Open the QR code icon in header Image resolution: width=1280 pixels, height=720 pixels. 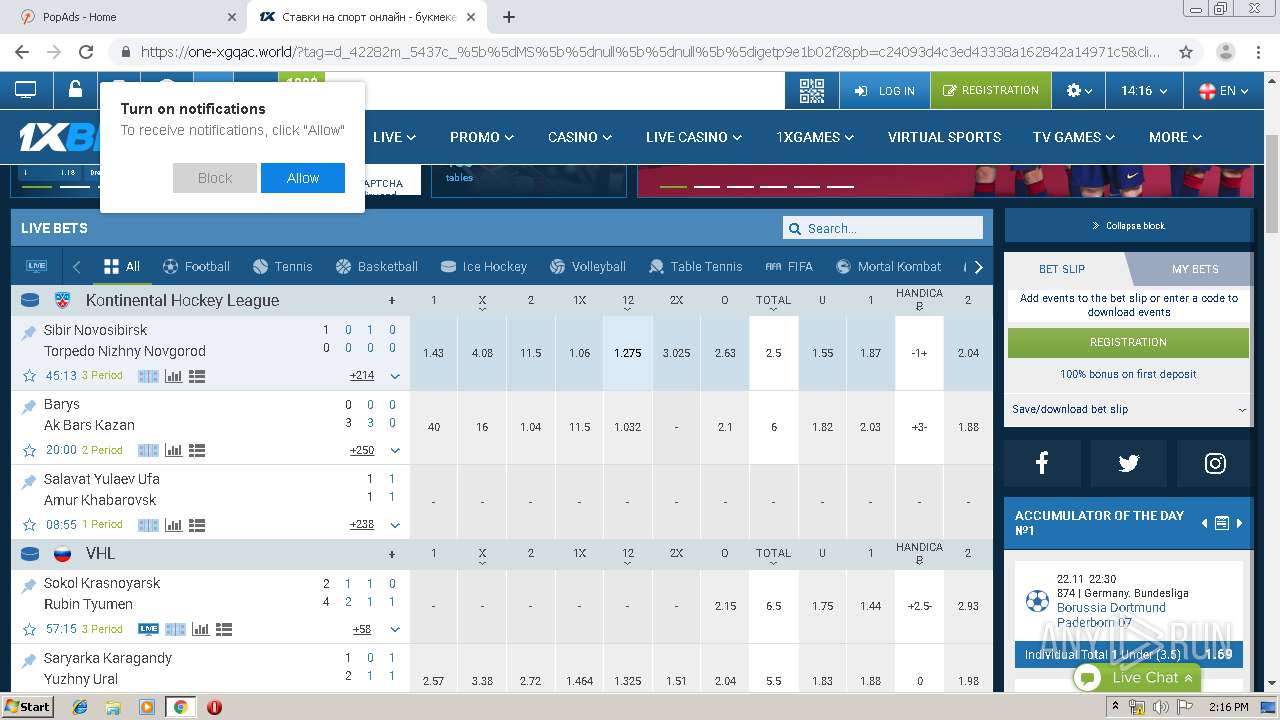point(811,91)
